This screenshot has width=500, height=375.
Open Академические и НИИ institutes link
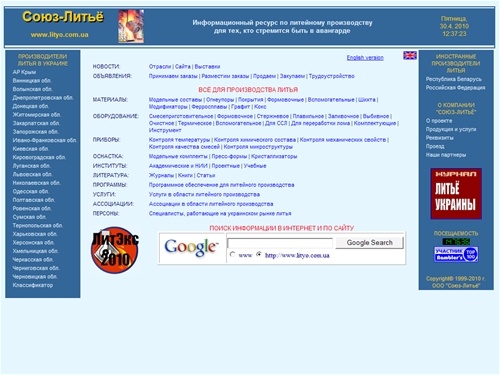coord(178,166)
